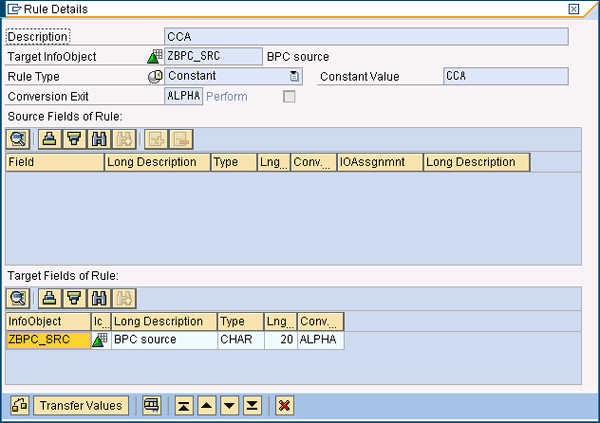Image resolution: width=600 pixels, height=423 pixels.
Task: Click the IOAssgnmnt column header
Action: click(x=378, y=162)
